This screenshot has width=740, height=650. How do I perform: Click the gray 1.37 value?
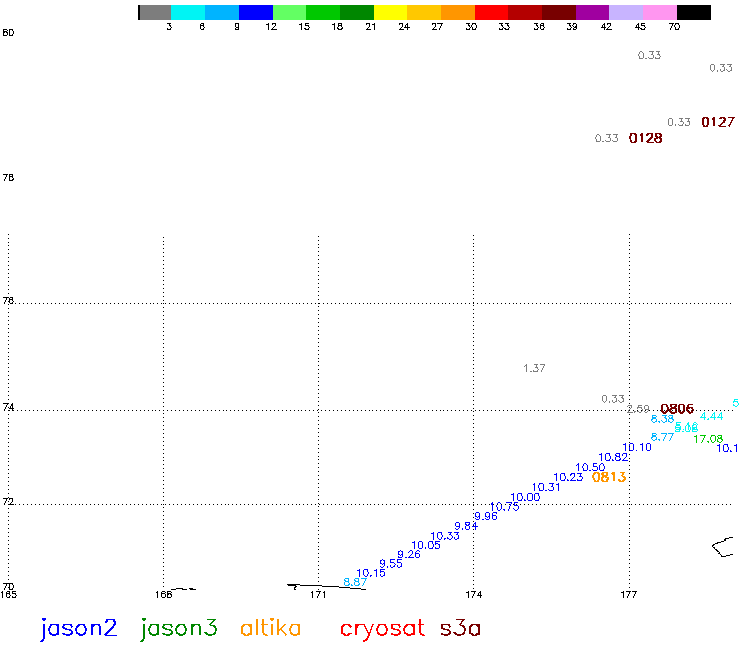coord(534,368)
